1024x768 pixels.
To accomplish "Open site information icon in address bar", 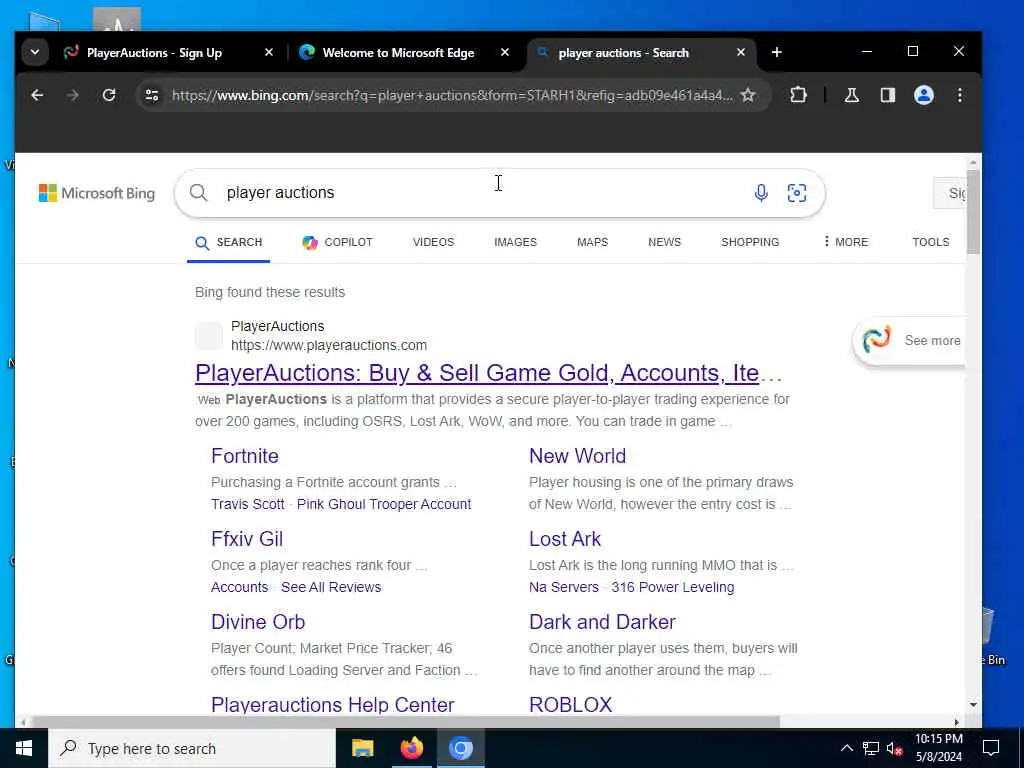I will pyautogui.click(x=152, y=95).
